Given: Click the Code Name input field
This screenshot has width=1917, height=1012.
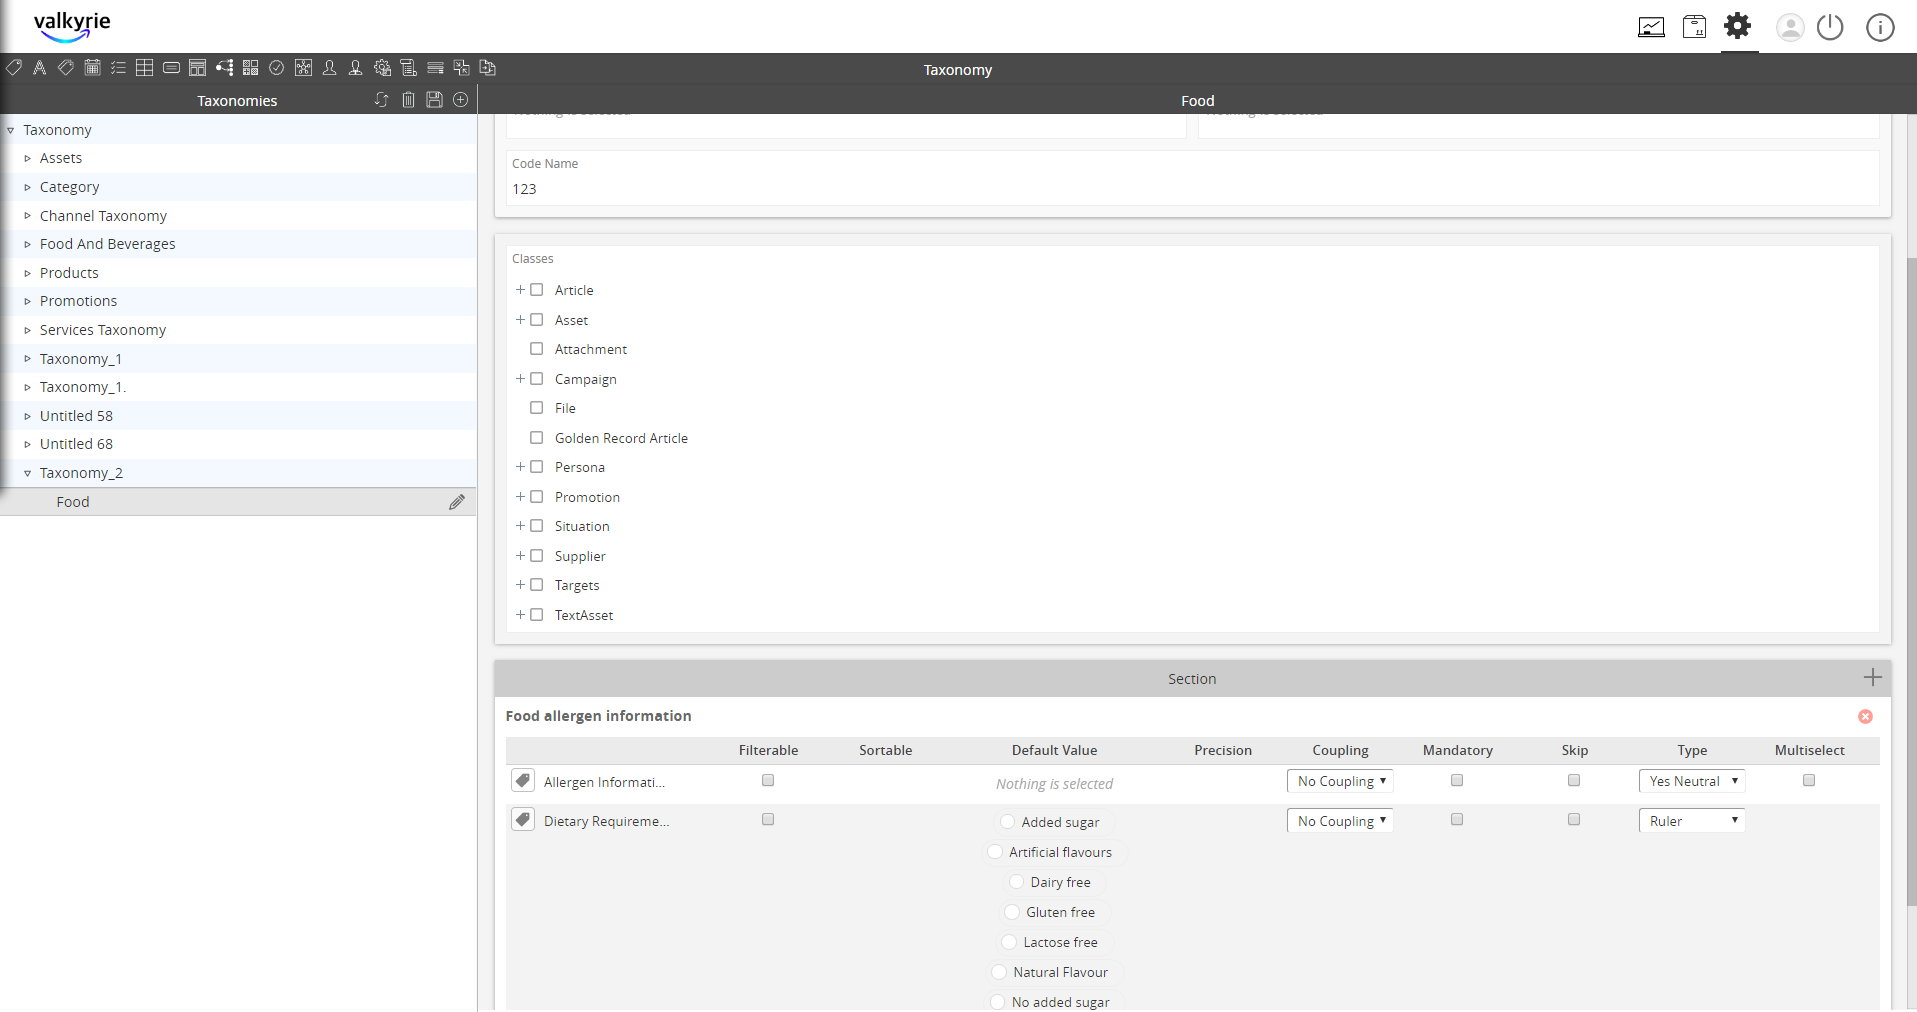Looking at the screenshot, I should click(1192, 189).
